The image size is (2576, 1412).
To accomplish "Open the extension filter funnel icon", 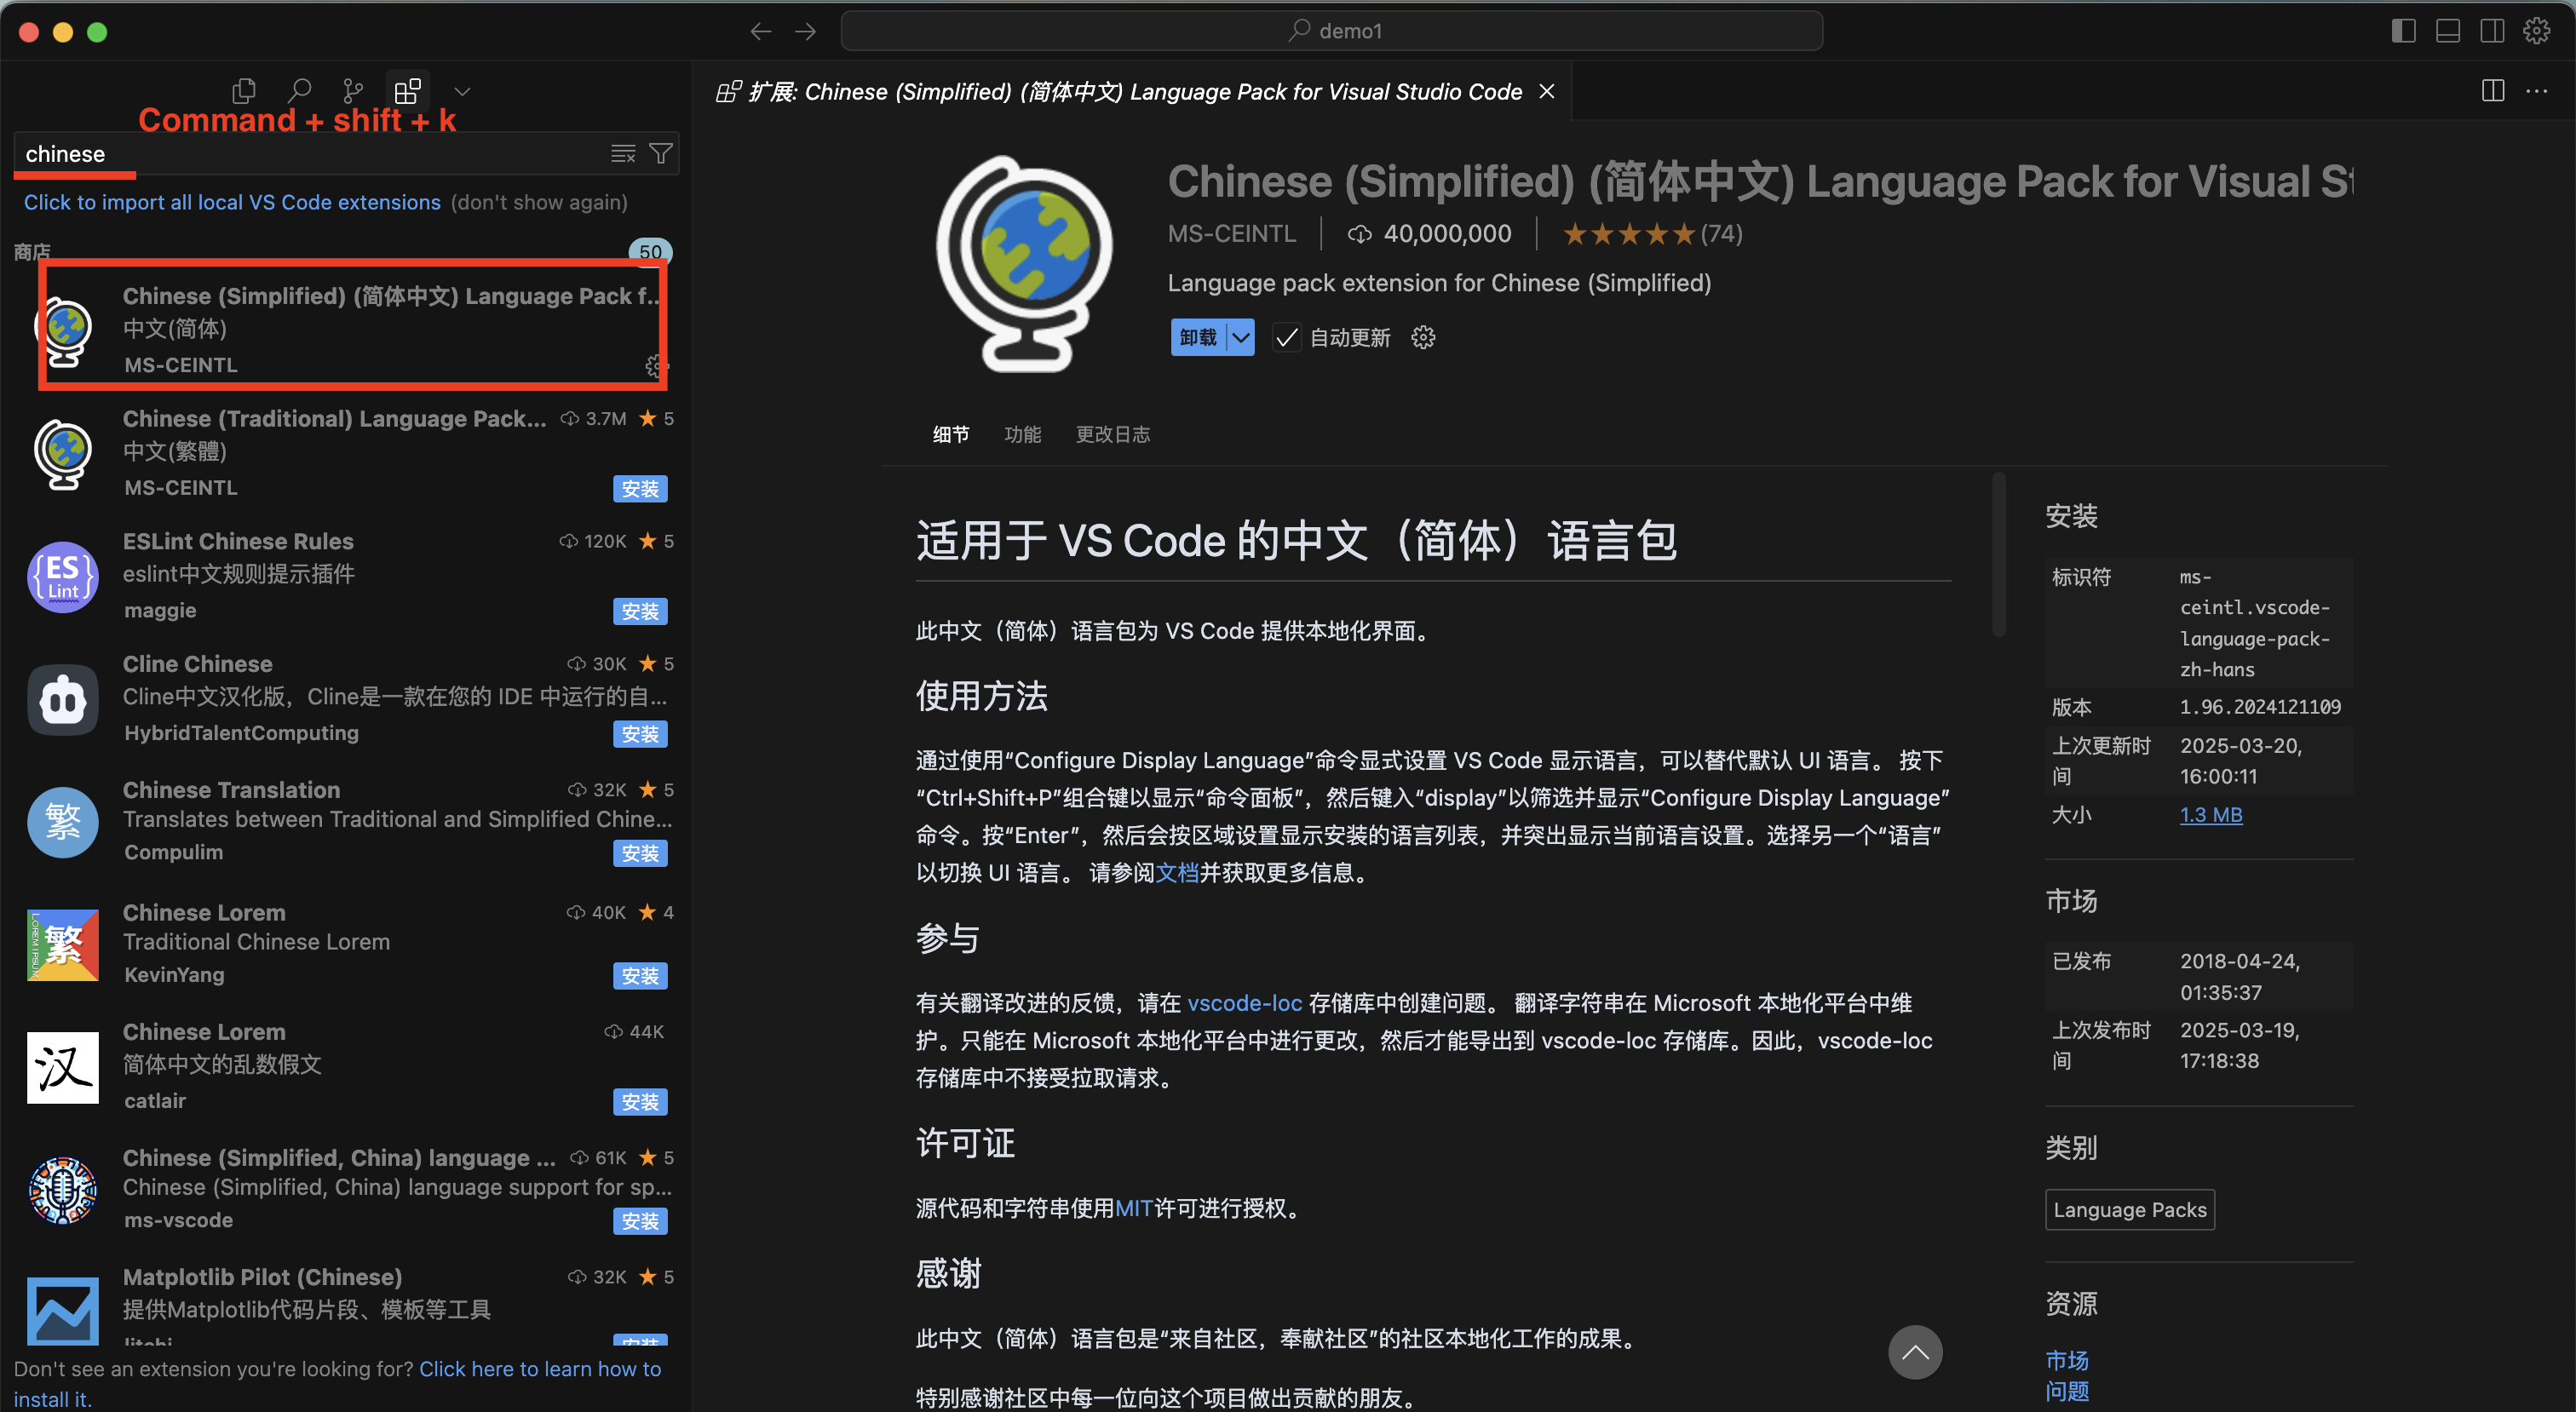I will (x=661, y=153).
